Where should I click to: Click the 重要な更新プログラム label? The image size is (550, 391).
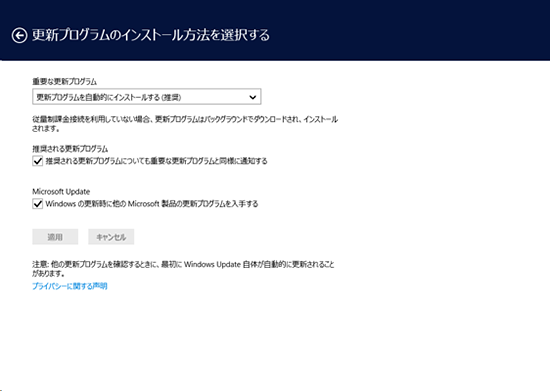coord(65,82)
